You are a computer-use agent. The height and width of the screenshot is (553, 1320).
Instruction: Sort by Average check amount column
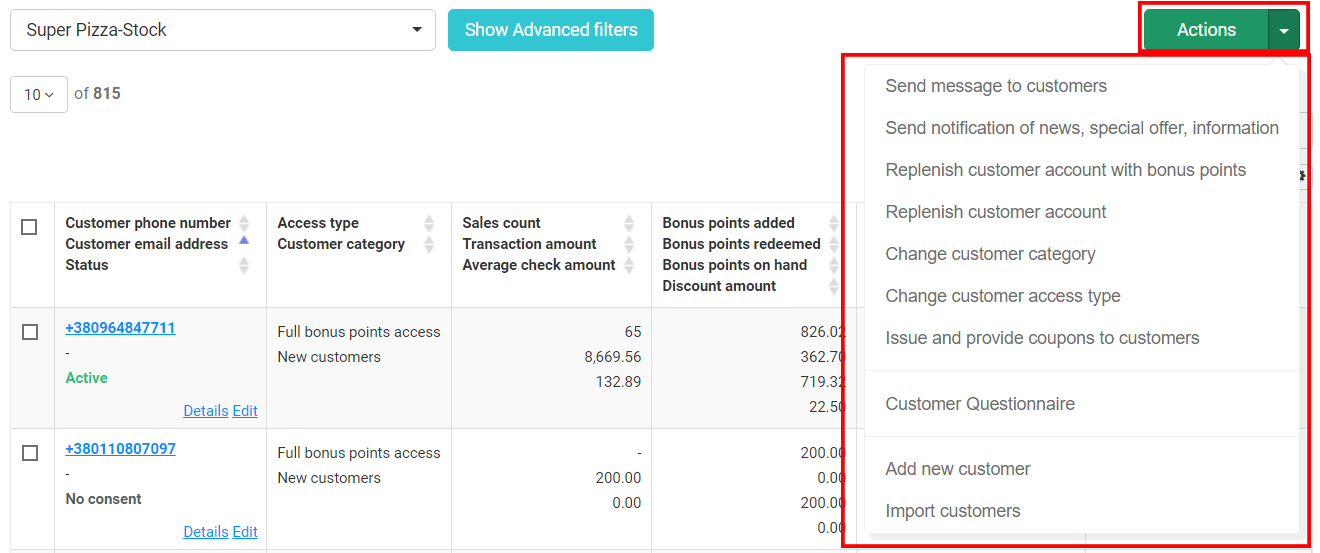pyautogui.click(x=629, y=265)
